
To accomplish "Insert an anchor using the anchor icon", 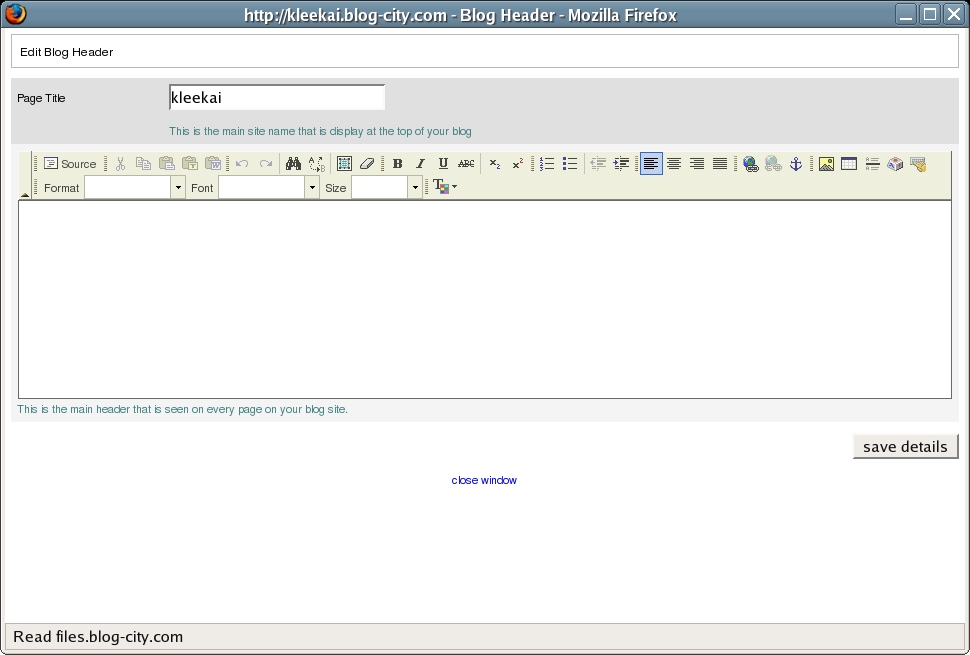I will point(796,164).
